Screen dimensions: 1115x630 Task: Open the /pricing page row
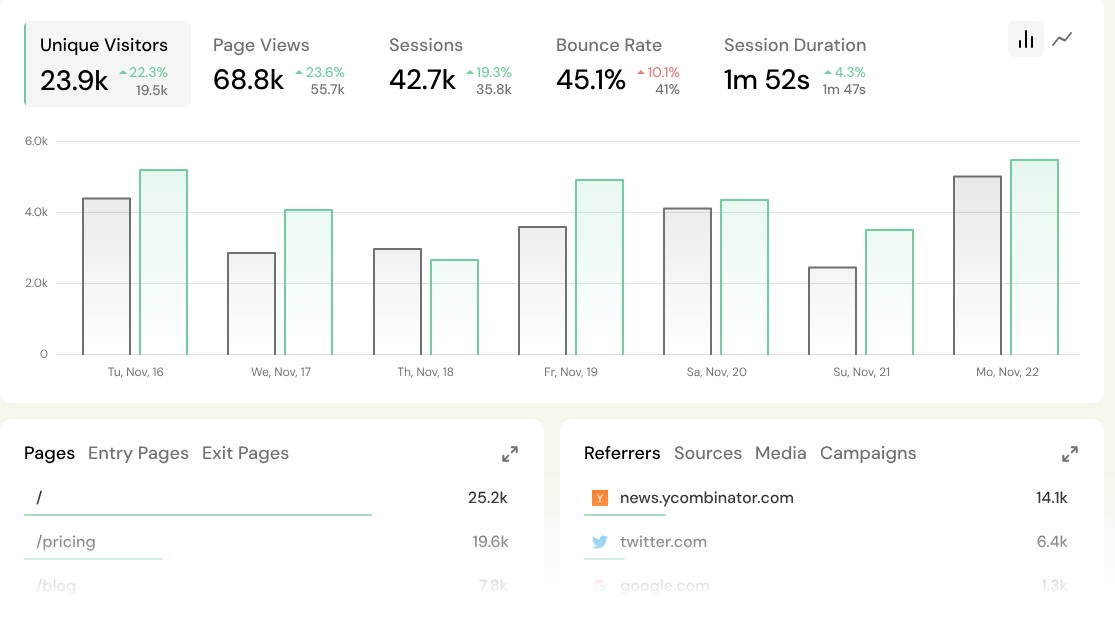coord(66,542)
